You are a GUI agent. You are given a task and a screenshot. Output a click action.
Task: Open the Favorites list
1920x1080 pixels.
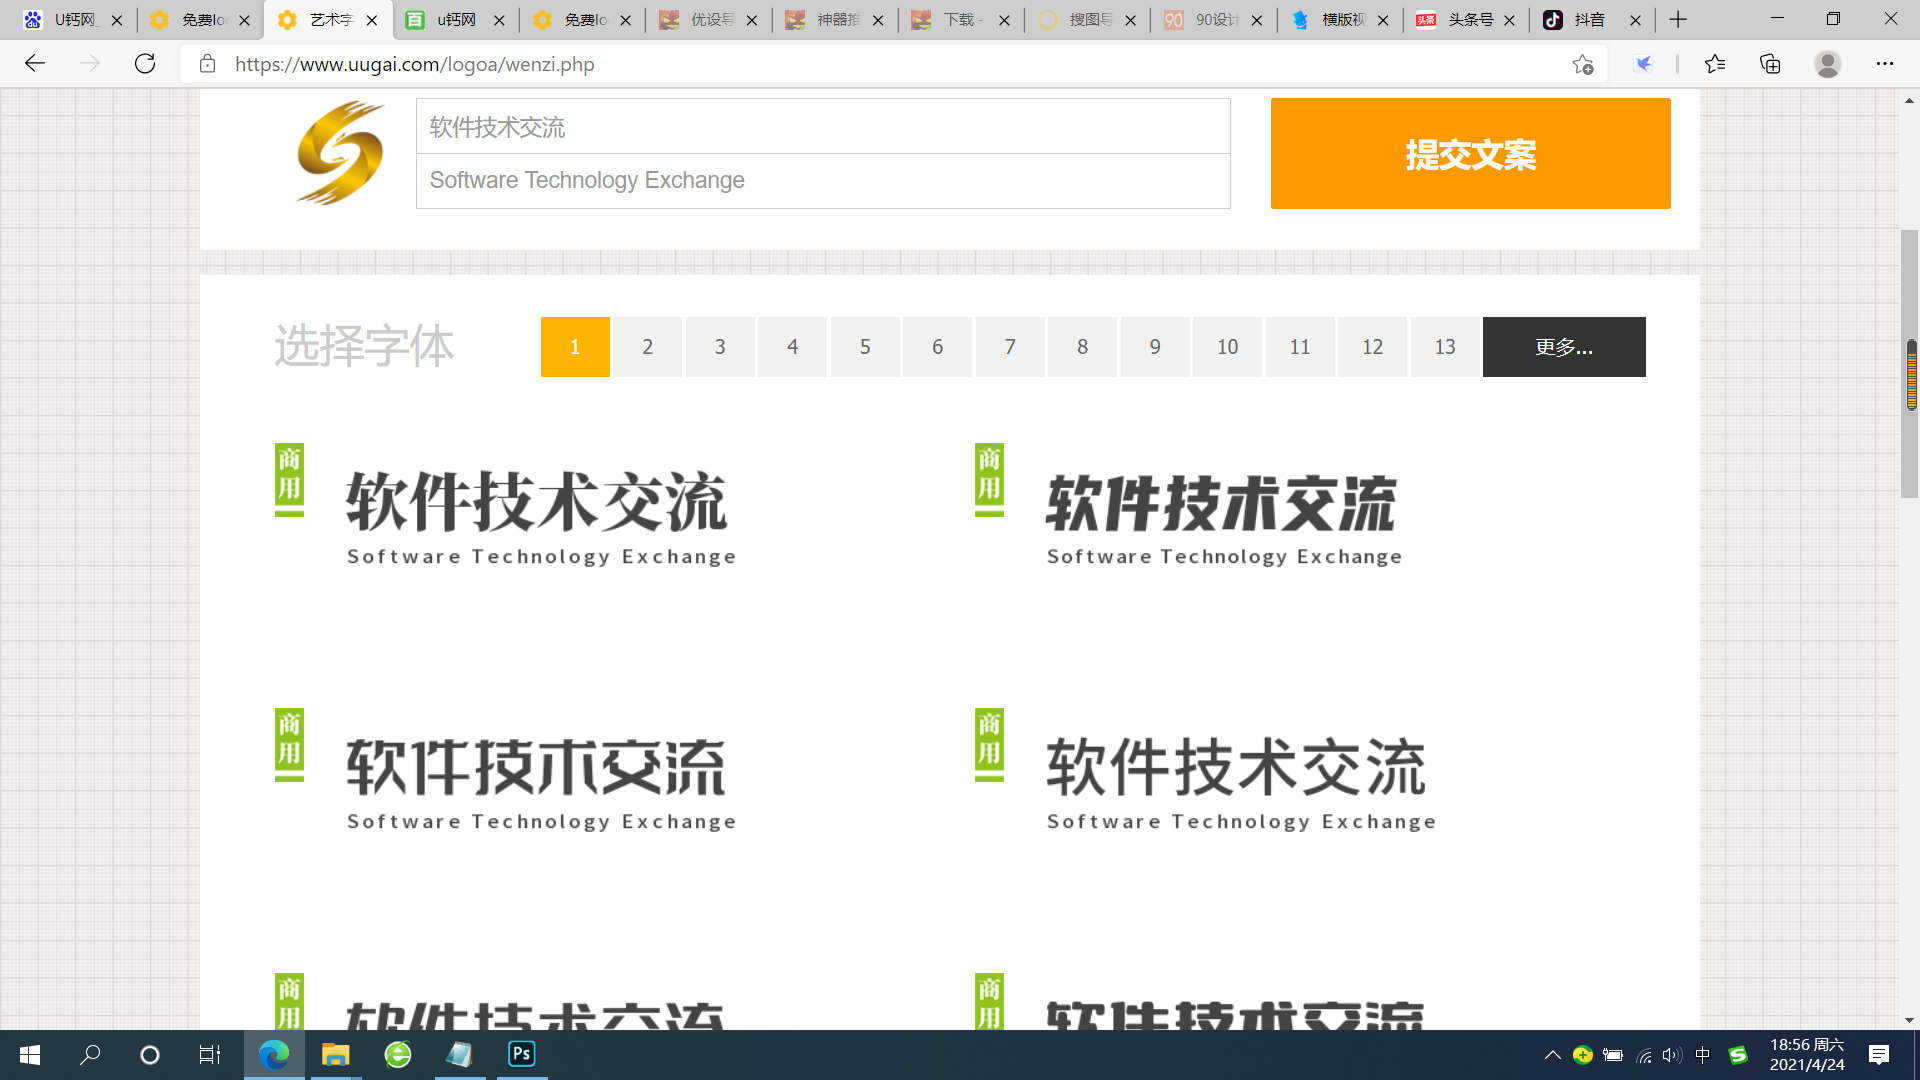1715,63
